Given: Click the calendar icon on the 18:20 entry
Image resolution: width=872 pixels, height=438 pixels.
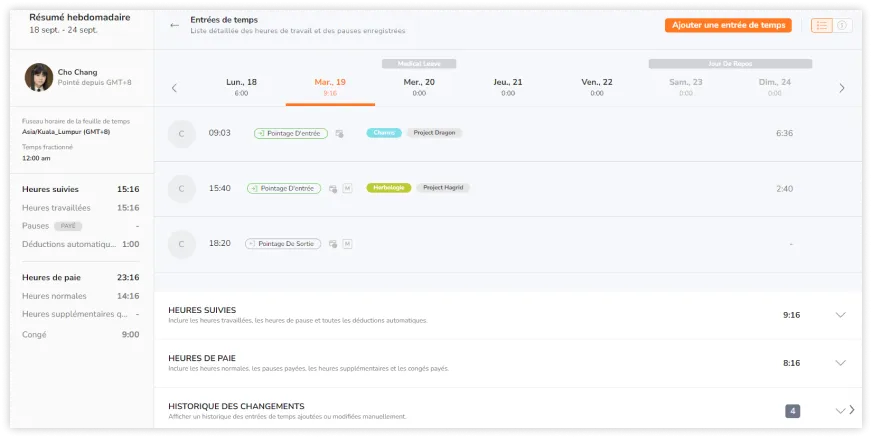Looking at the screenshot, I should (333, 243).
